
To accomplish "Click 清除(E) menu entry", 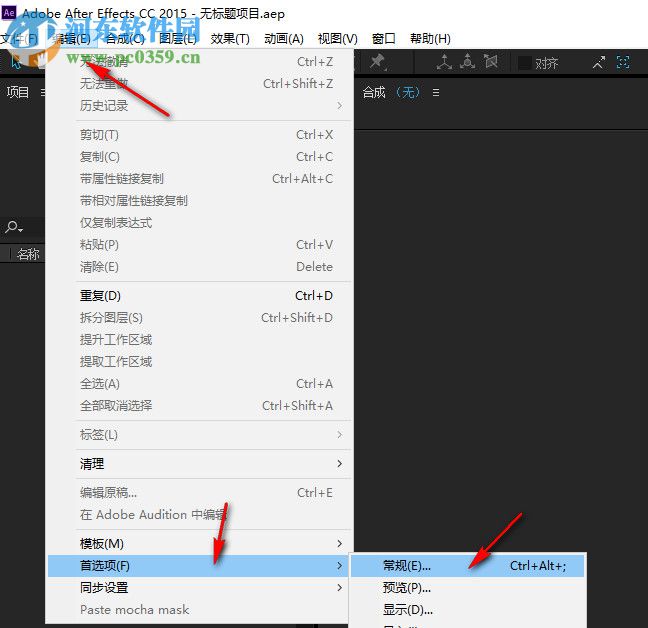I will pyautogui.click(x=199, y=266).
